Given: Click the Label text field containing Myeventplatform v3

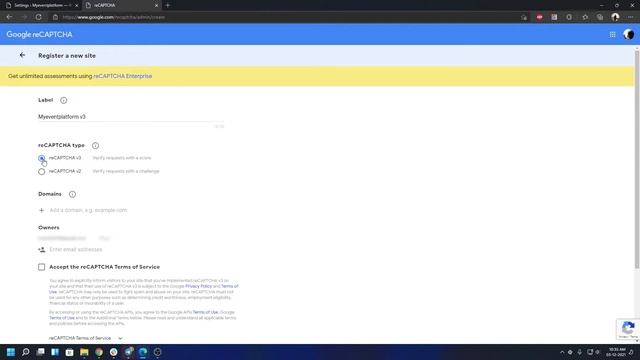Looking at the screenshot, I should point(131,117).
